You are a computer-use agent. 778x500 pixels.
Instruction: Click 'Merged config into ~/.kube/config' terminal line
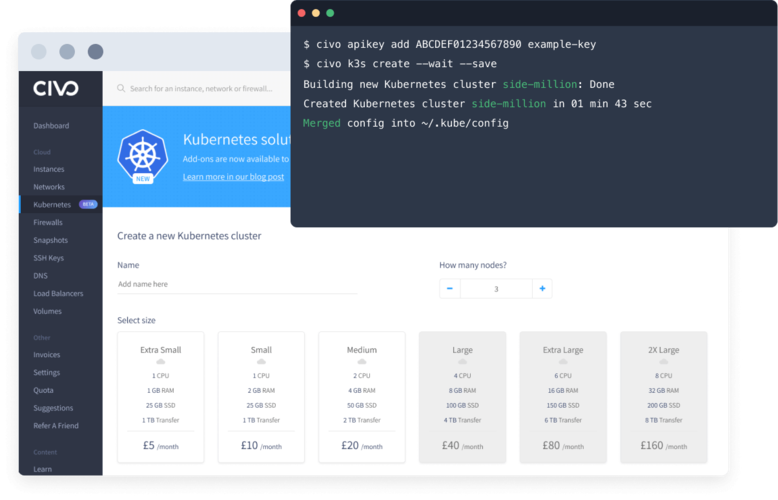click(x=406, y=124)
